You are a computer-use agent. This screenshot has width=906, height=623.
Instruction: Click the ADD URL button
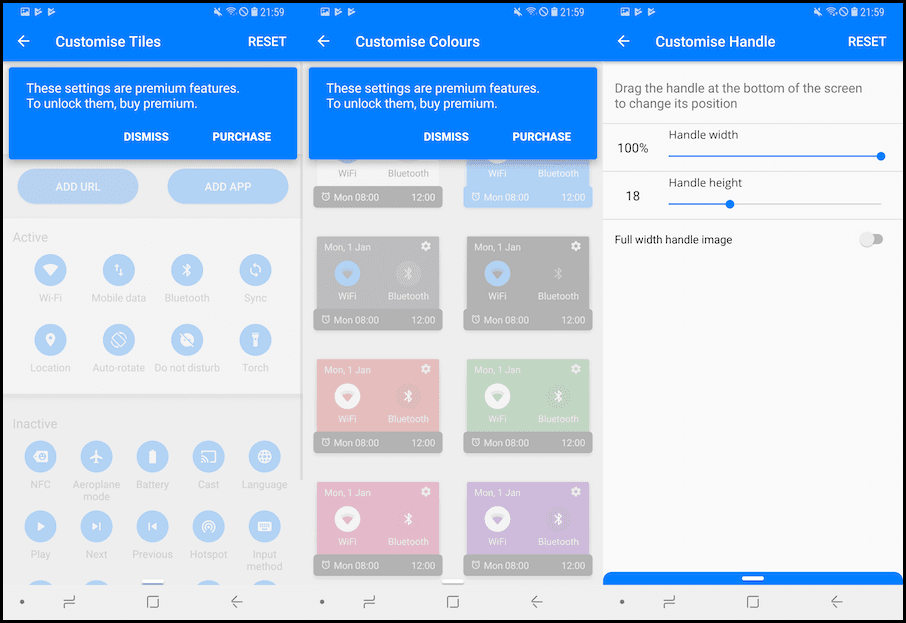(78, 187)
